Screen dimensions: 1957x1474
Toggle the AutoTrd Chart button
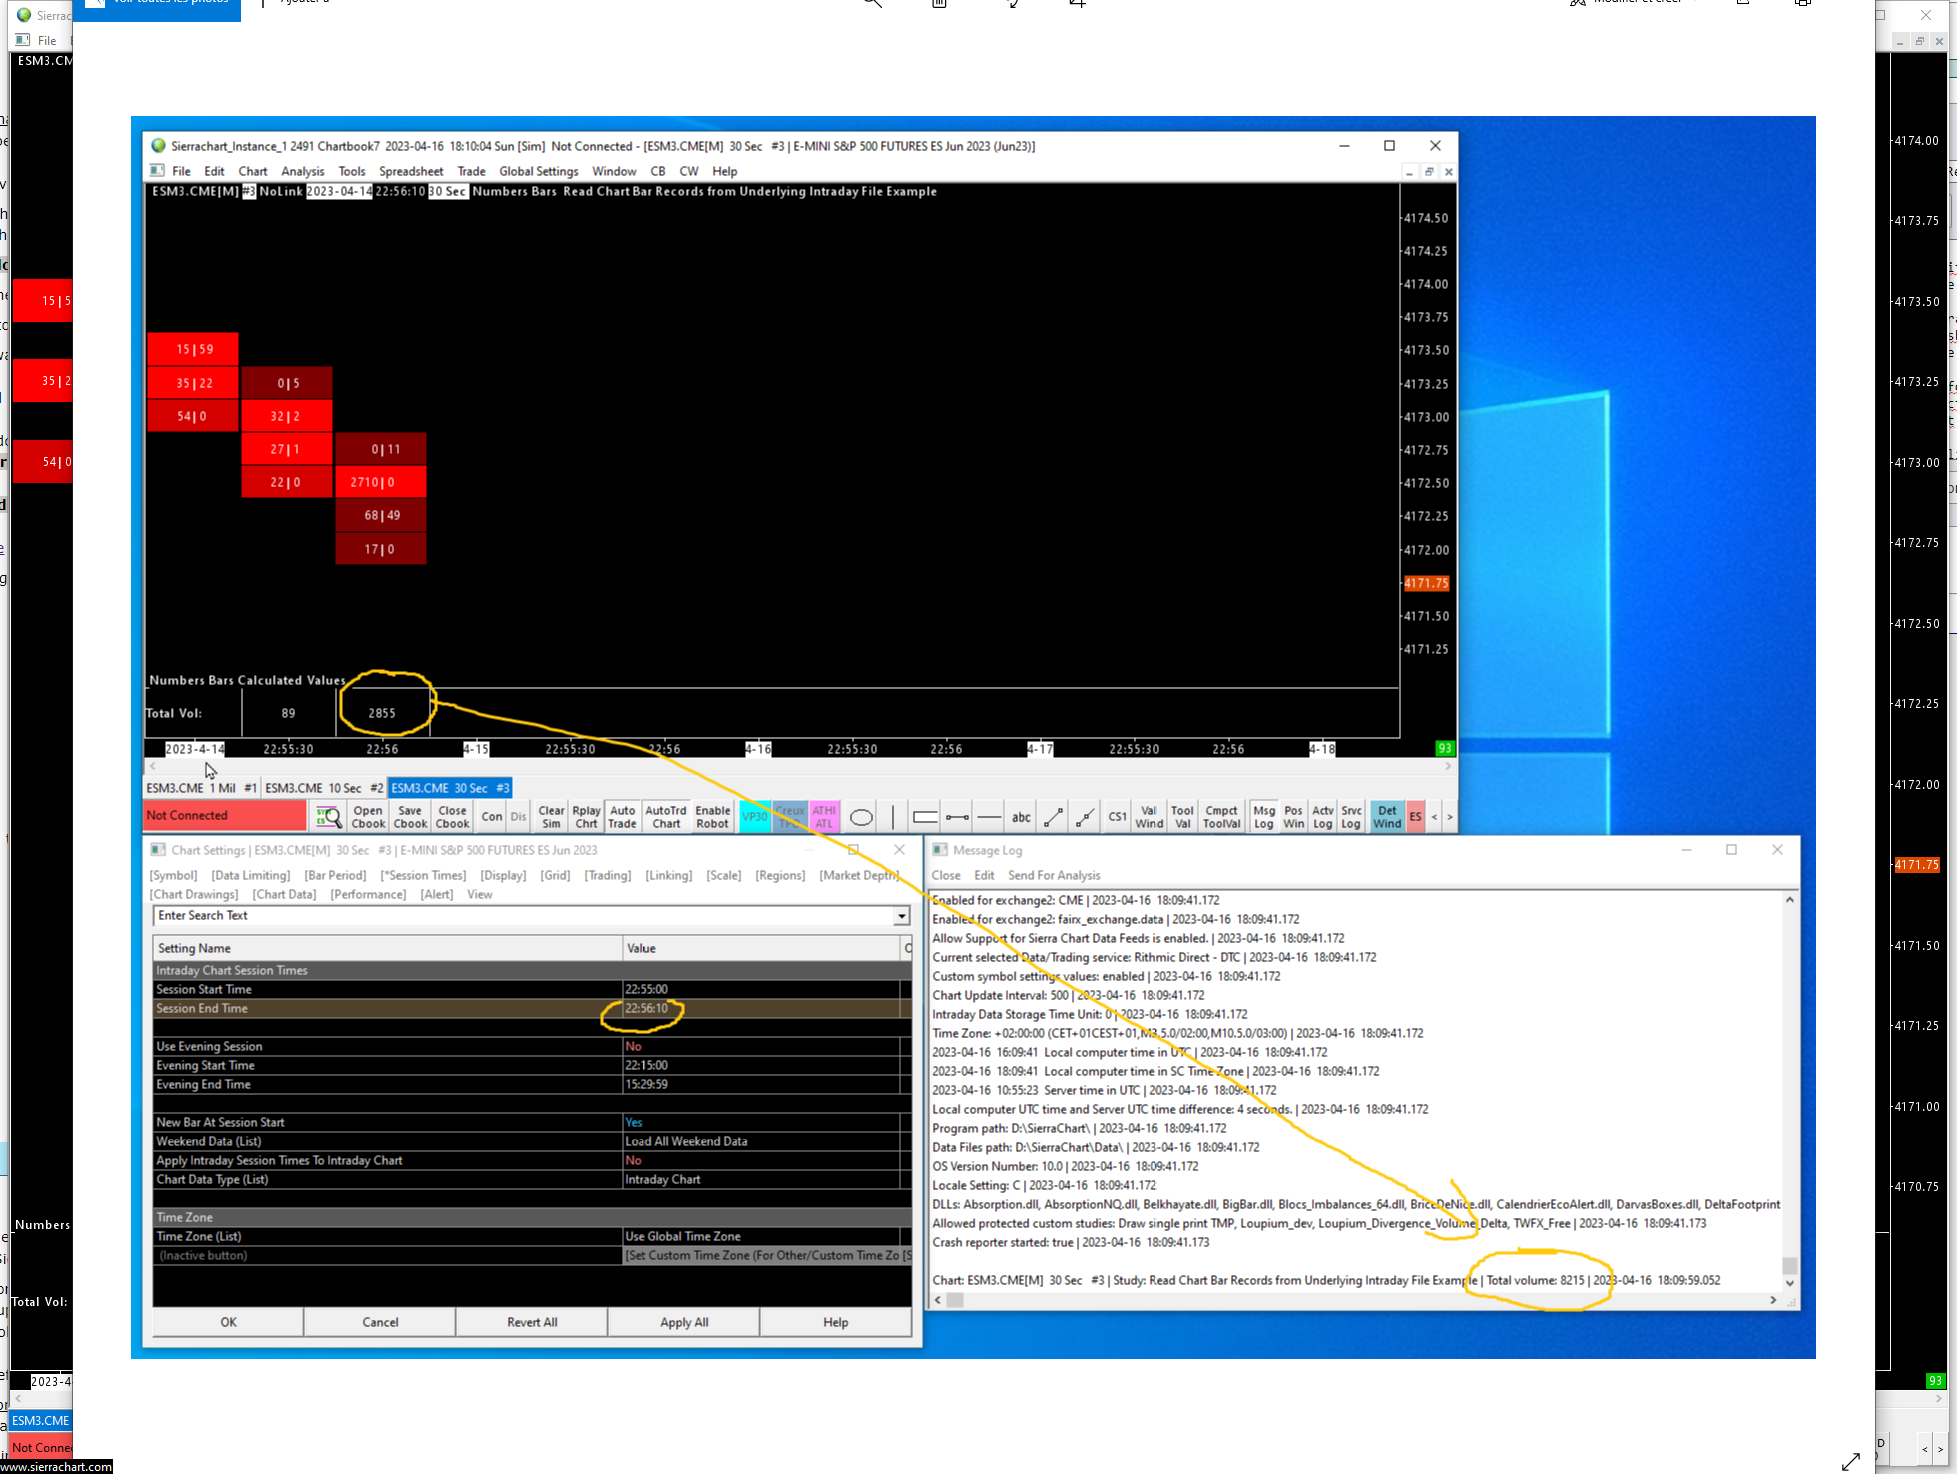[x=666, y=817]
